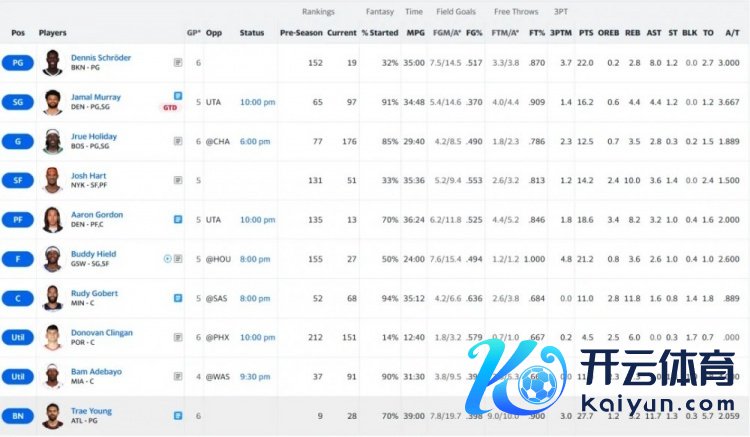Click the PG roster slot button
Image resolution: width=750 pixels, height=437 pixels.
(18, 63)
